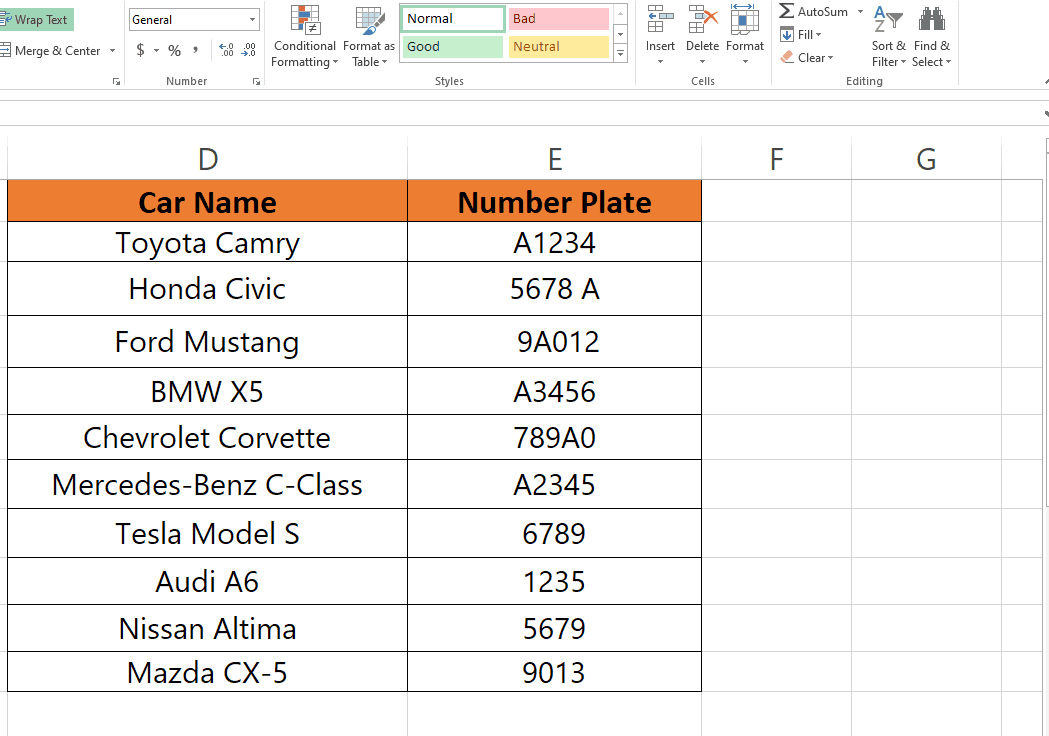Open the Format cells menu
Screen dimensions: 1049x736
pos(745,37)
